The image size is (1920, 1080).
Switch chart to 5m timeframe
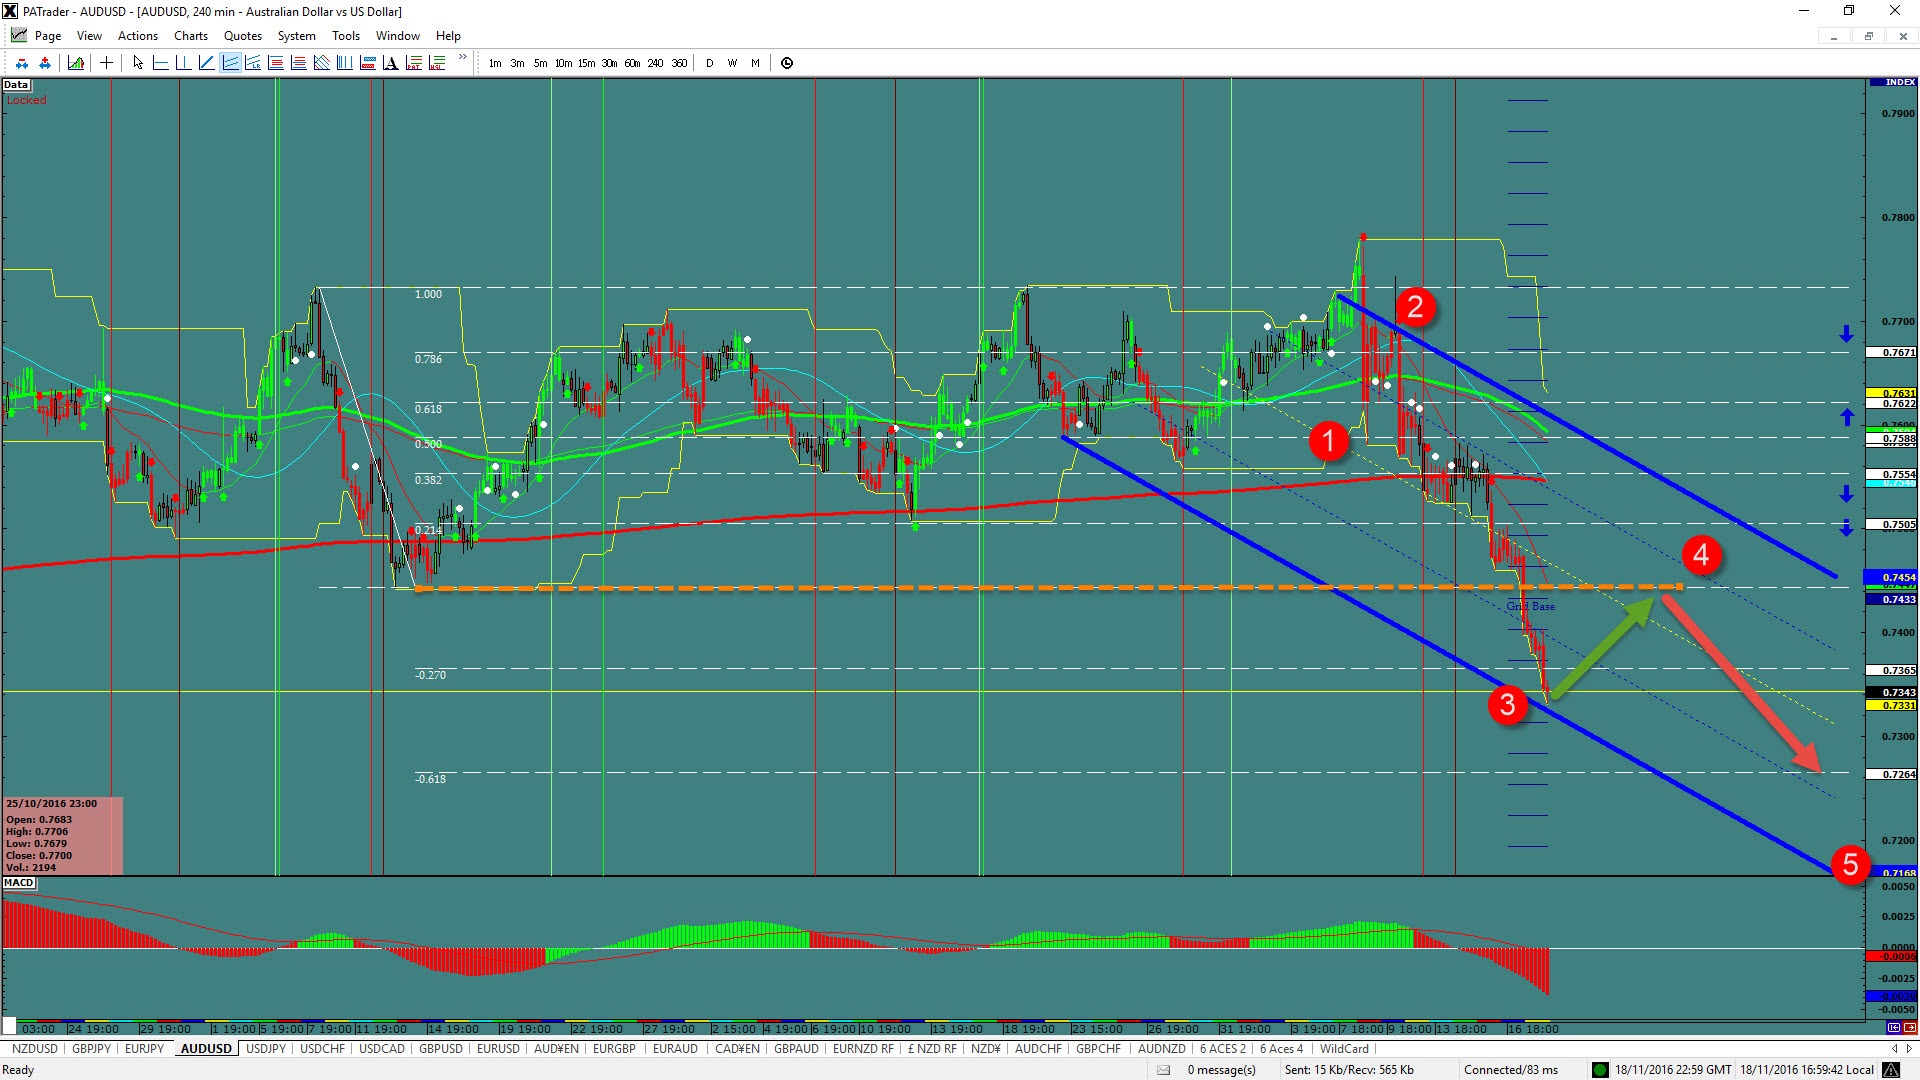pyautogui.click(x=540, y=63)
